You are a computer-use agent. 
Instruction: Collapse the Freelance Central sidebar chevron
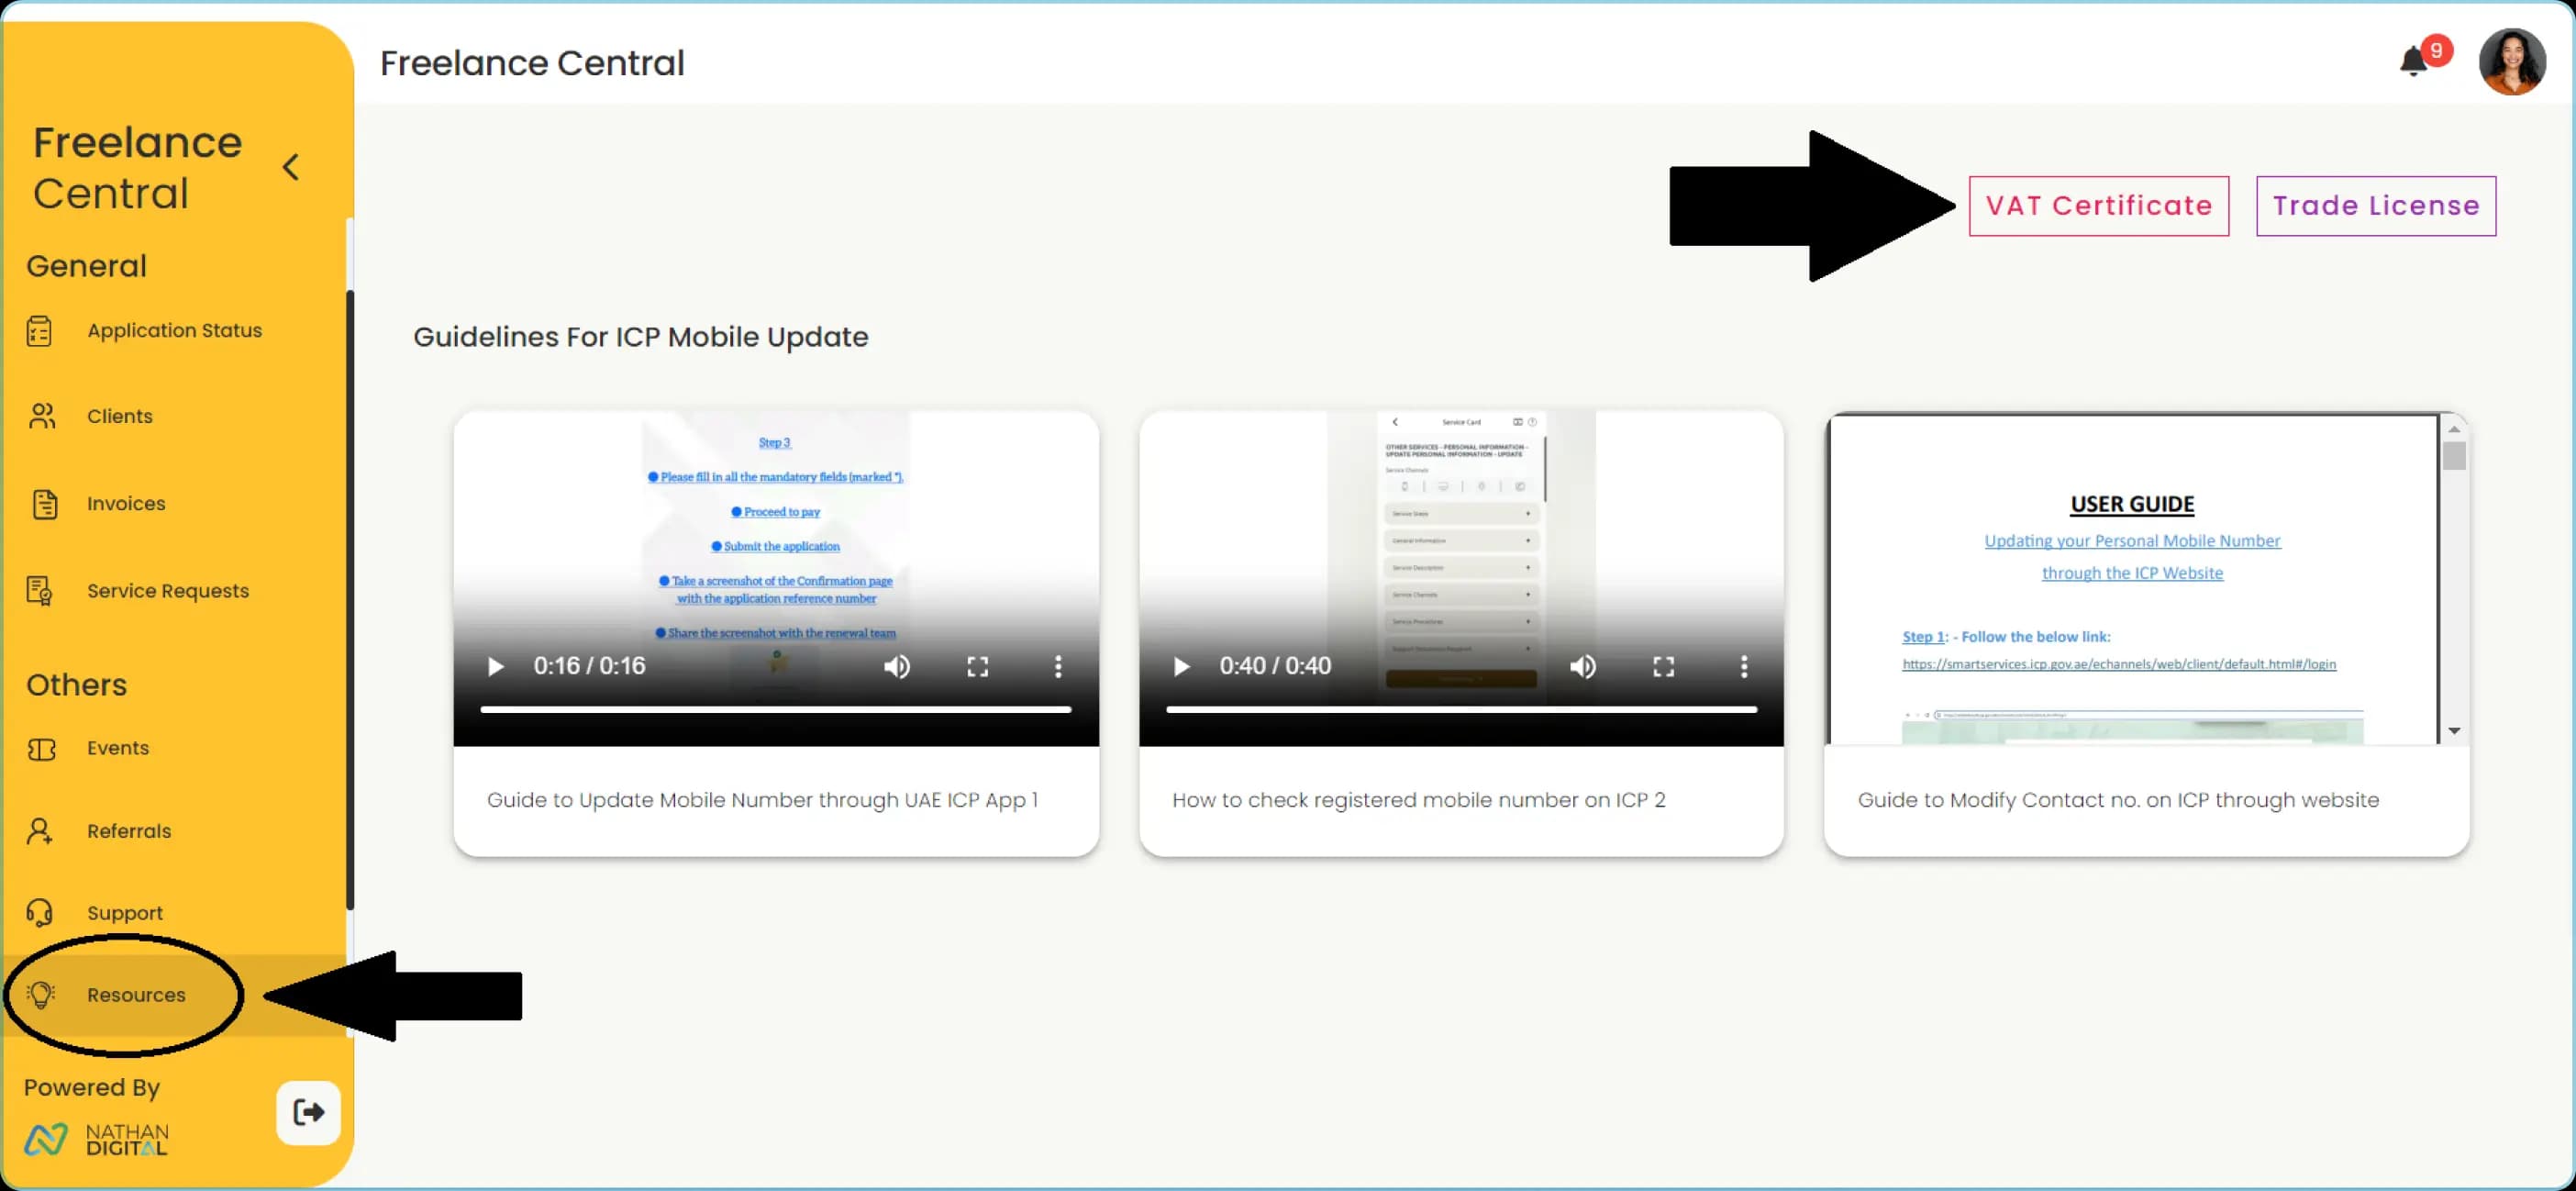[x=291, y=167]
